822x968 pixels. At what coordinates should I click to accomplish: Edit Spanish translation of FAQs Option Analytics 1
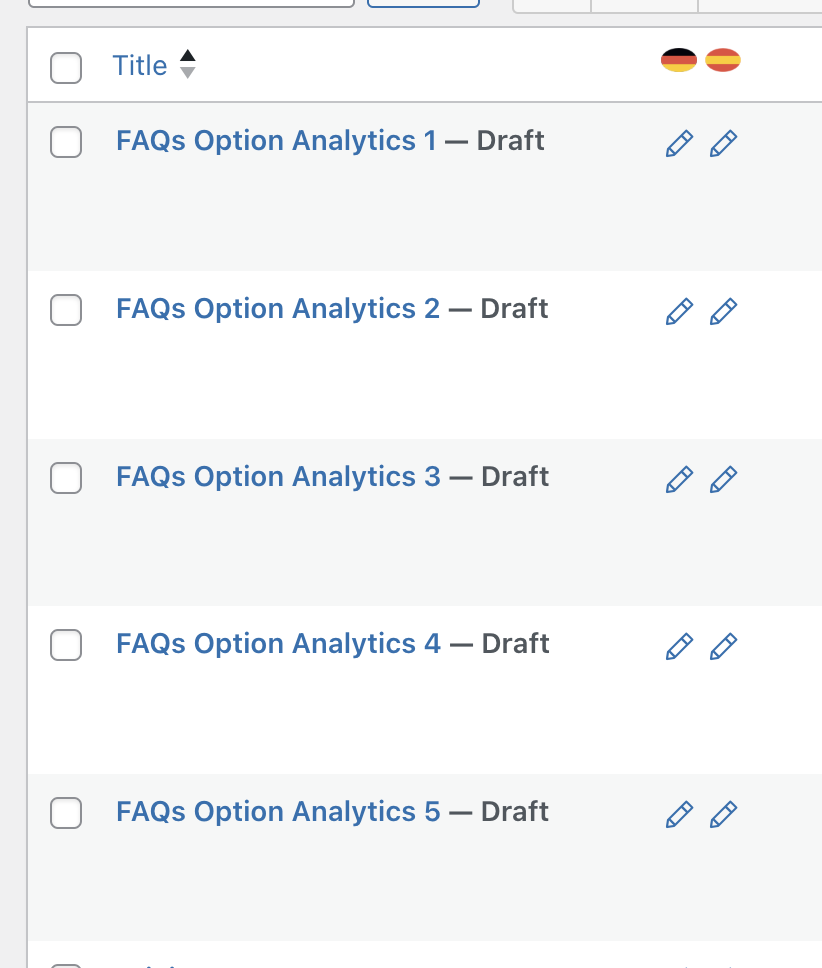click(x=723, y=143)
